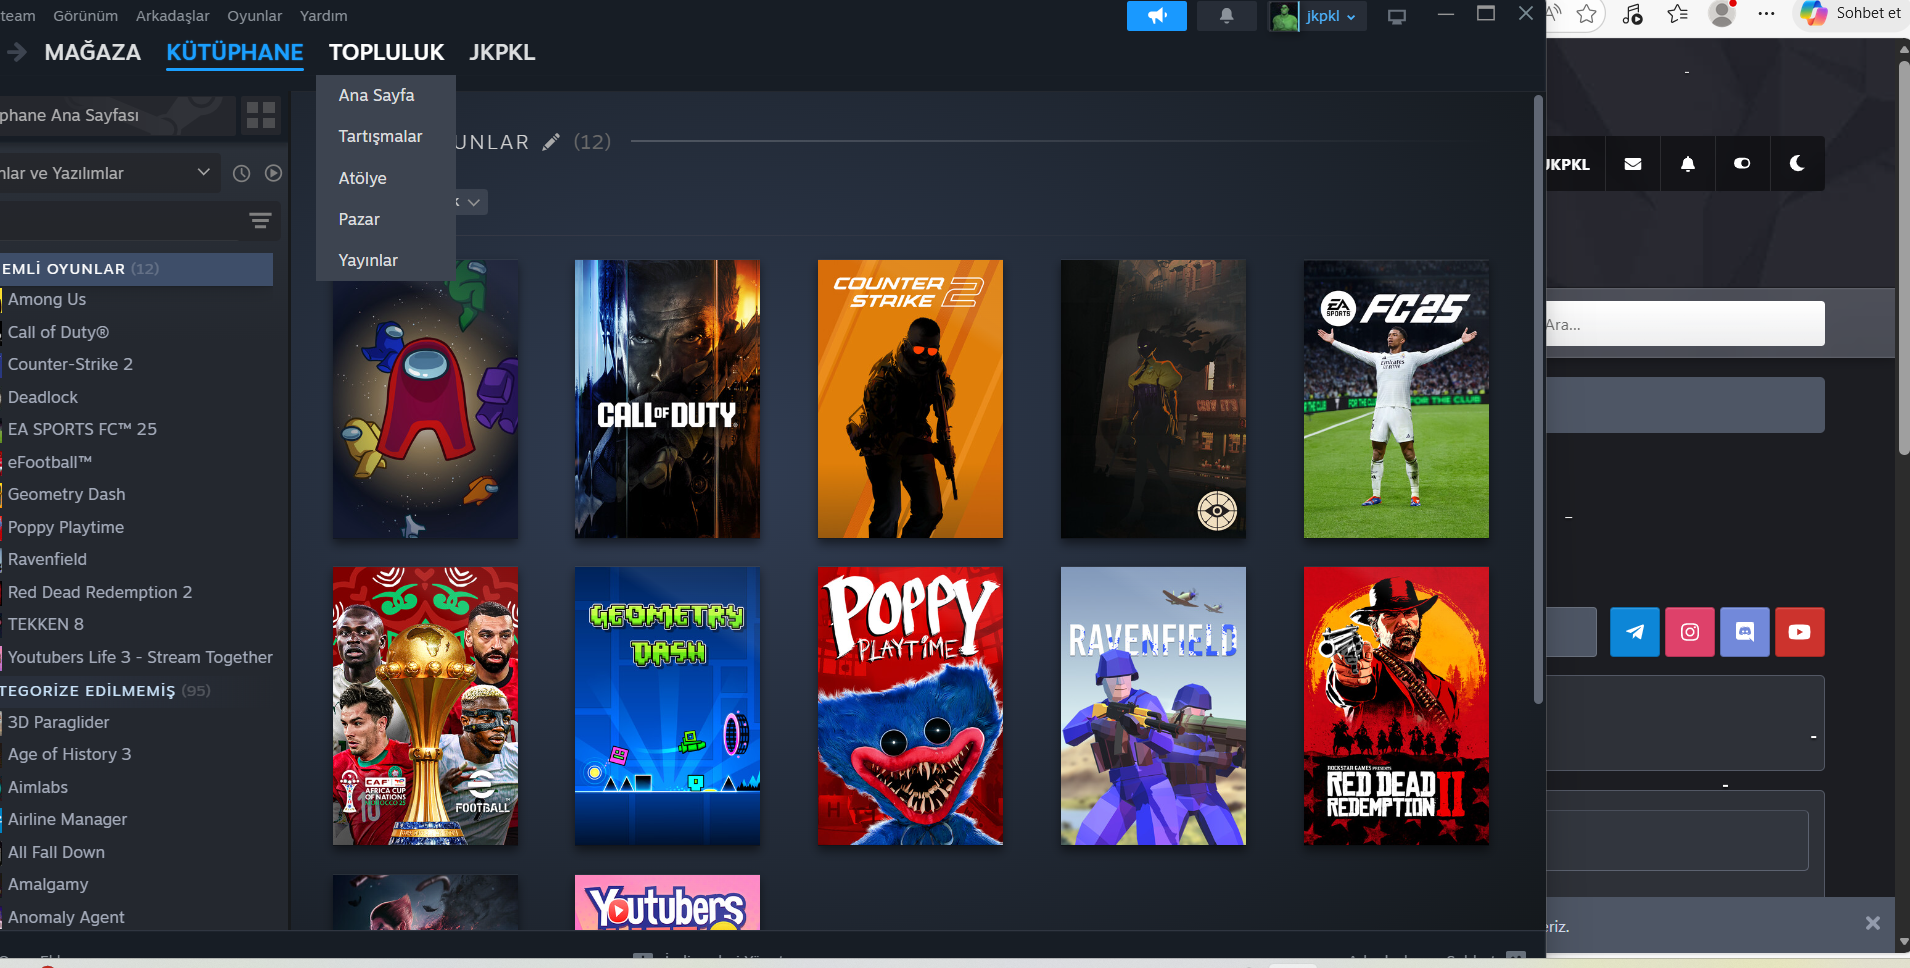Open the Görünüm menu
This screenshot has height=968, width=1910.
[x=85, y=16]
